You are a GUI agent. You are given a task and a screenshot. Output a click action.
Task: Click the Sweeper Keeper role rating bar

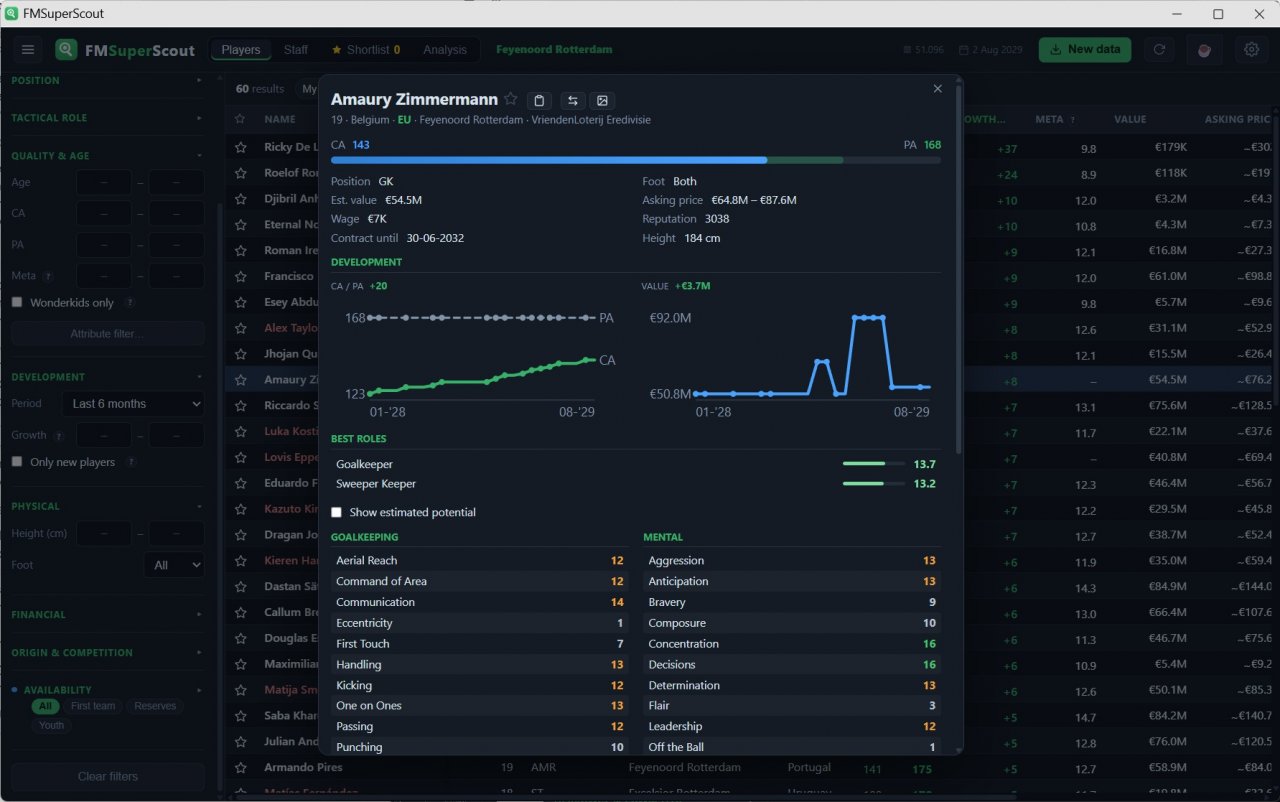[x=872, y=484]
